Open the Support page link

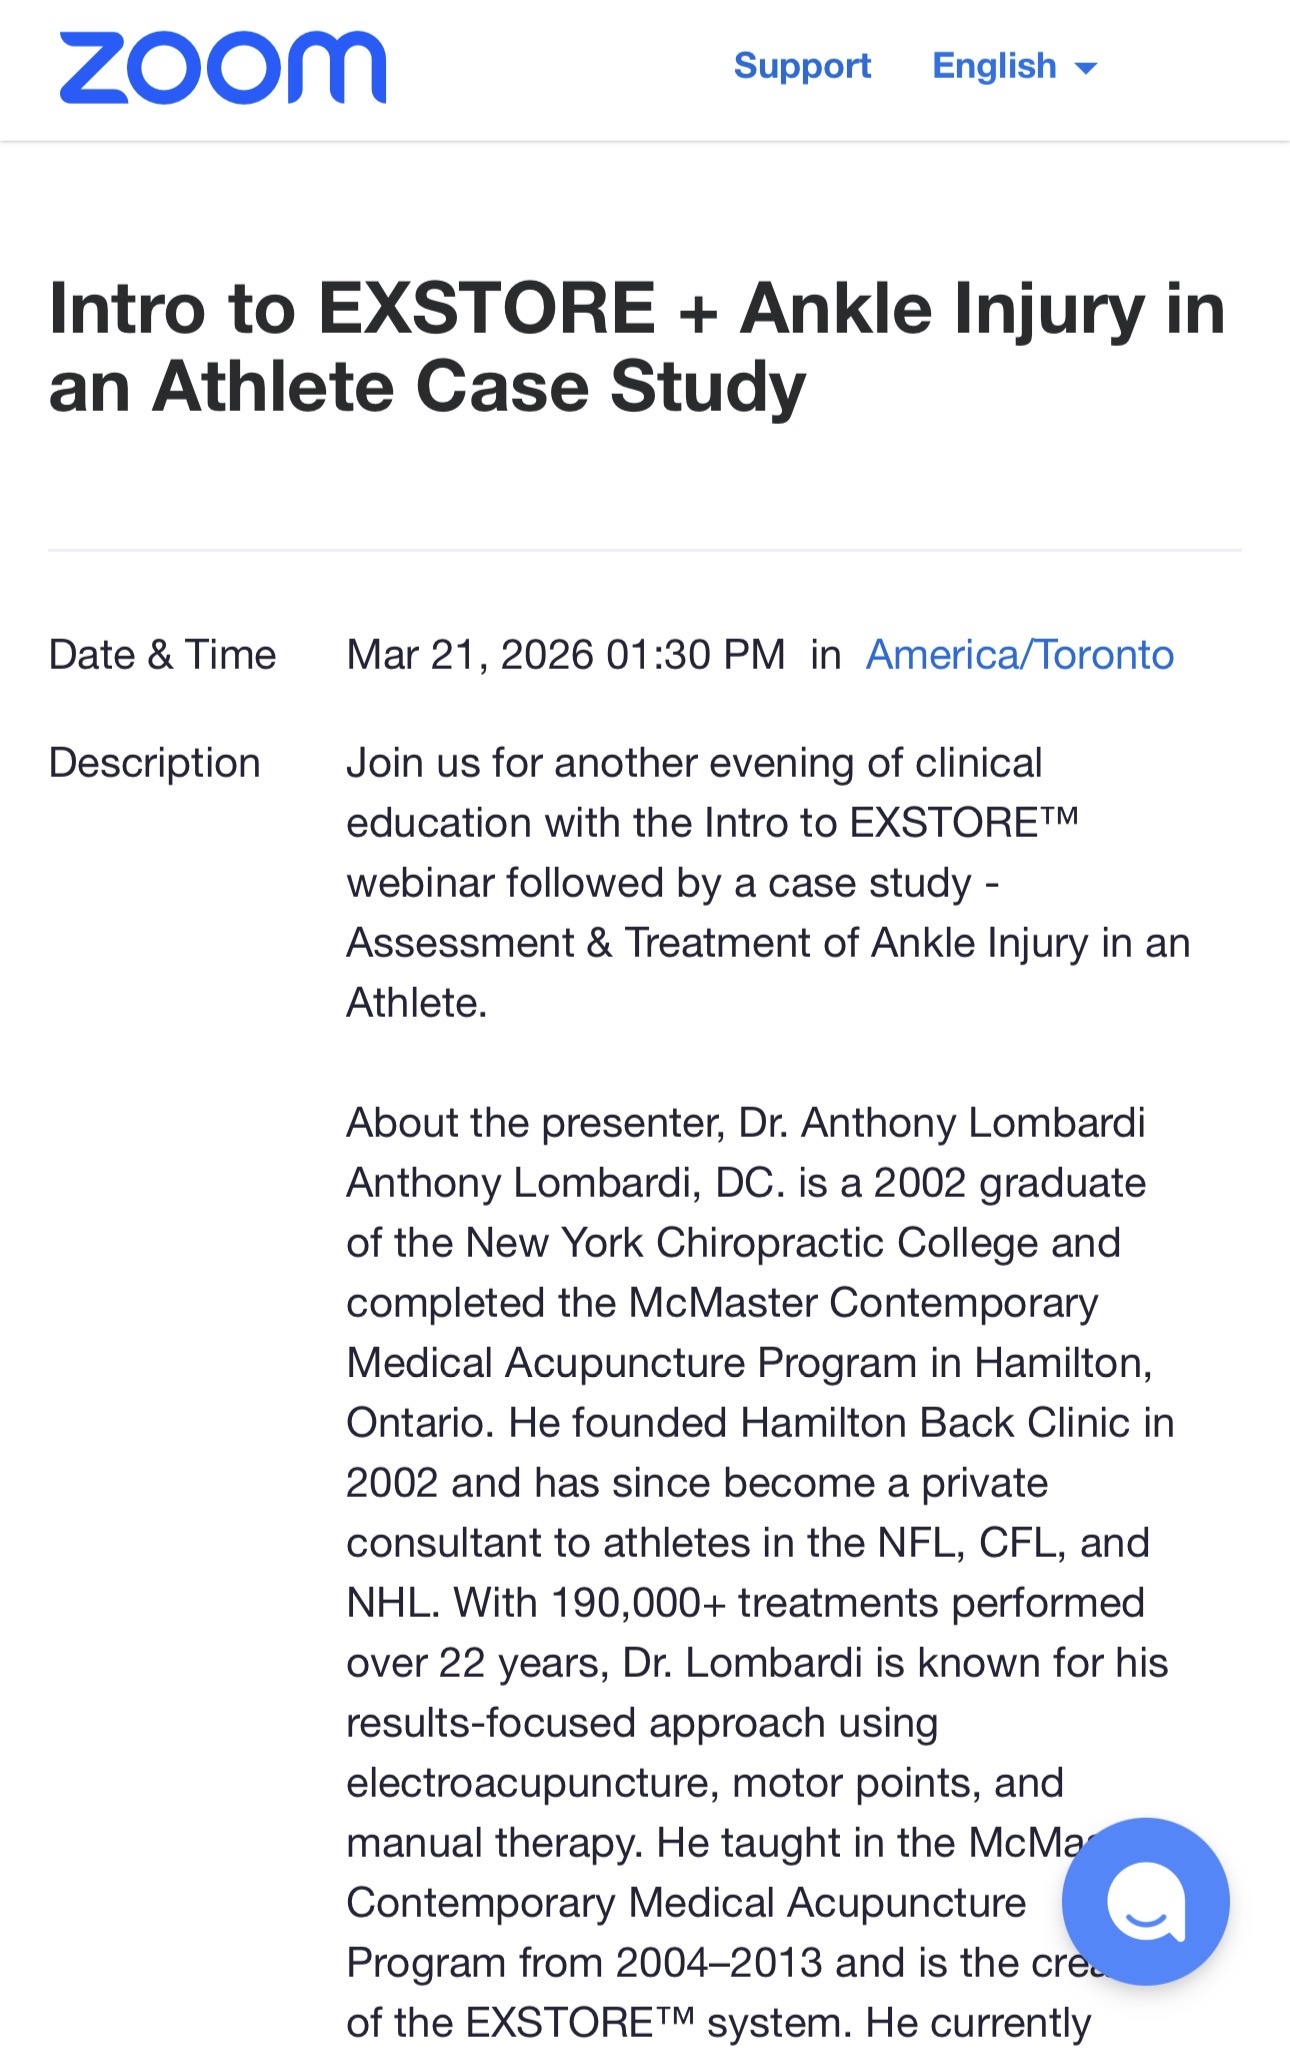click(802, 66)
